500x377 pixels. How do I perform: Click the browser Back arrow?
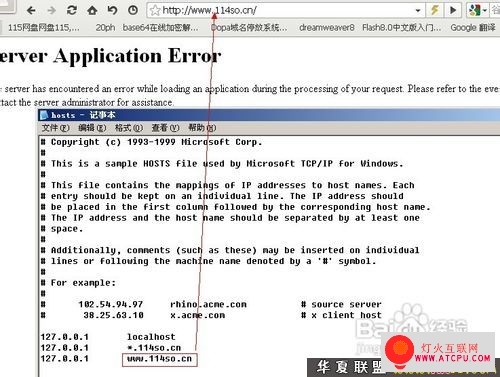(31, 11)
